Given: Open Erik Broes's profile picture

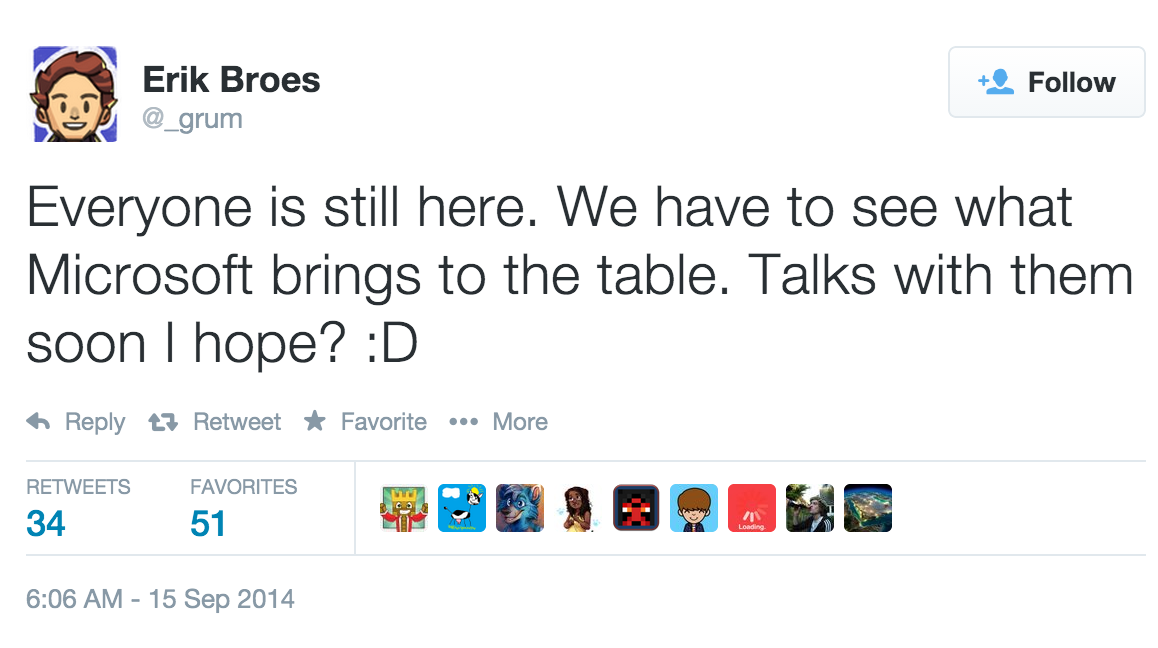Looking at the screenshot, I should [x=75, y=94].
